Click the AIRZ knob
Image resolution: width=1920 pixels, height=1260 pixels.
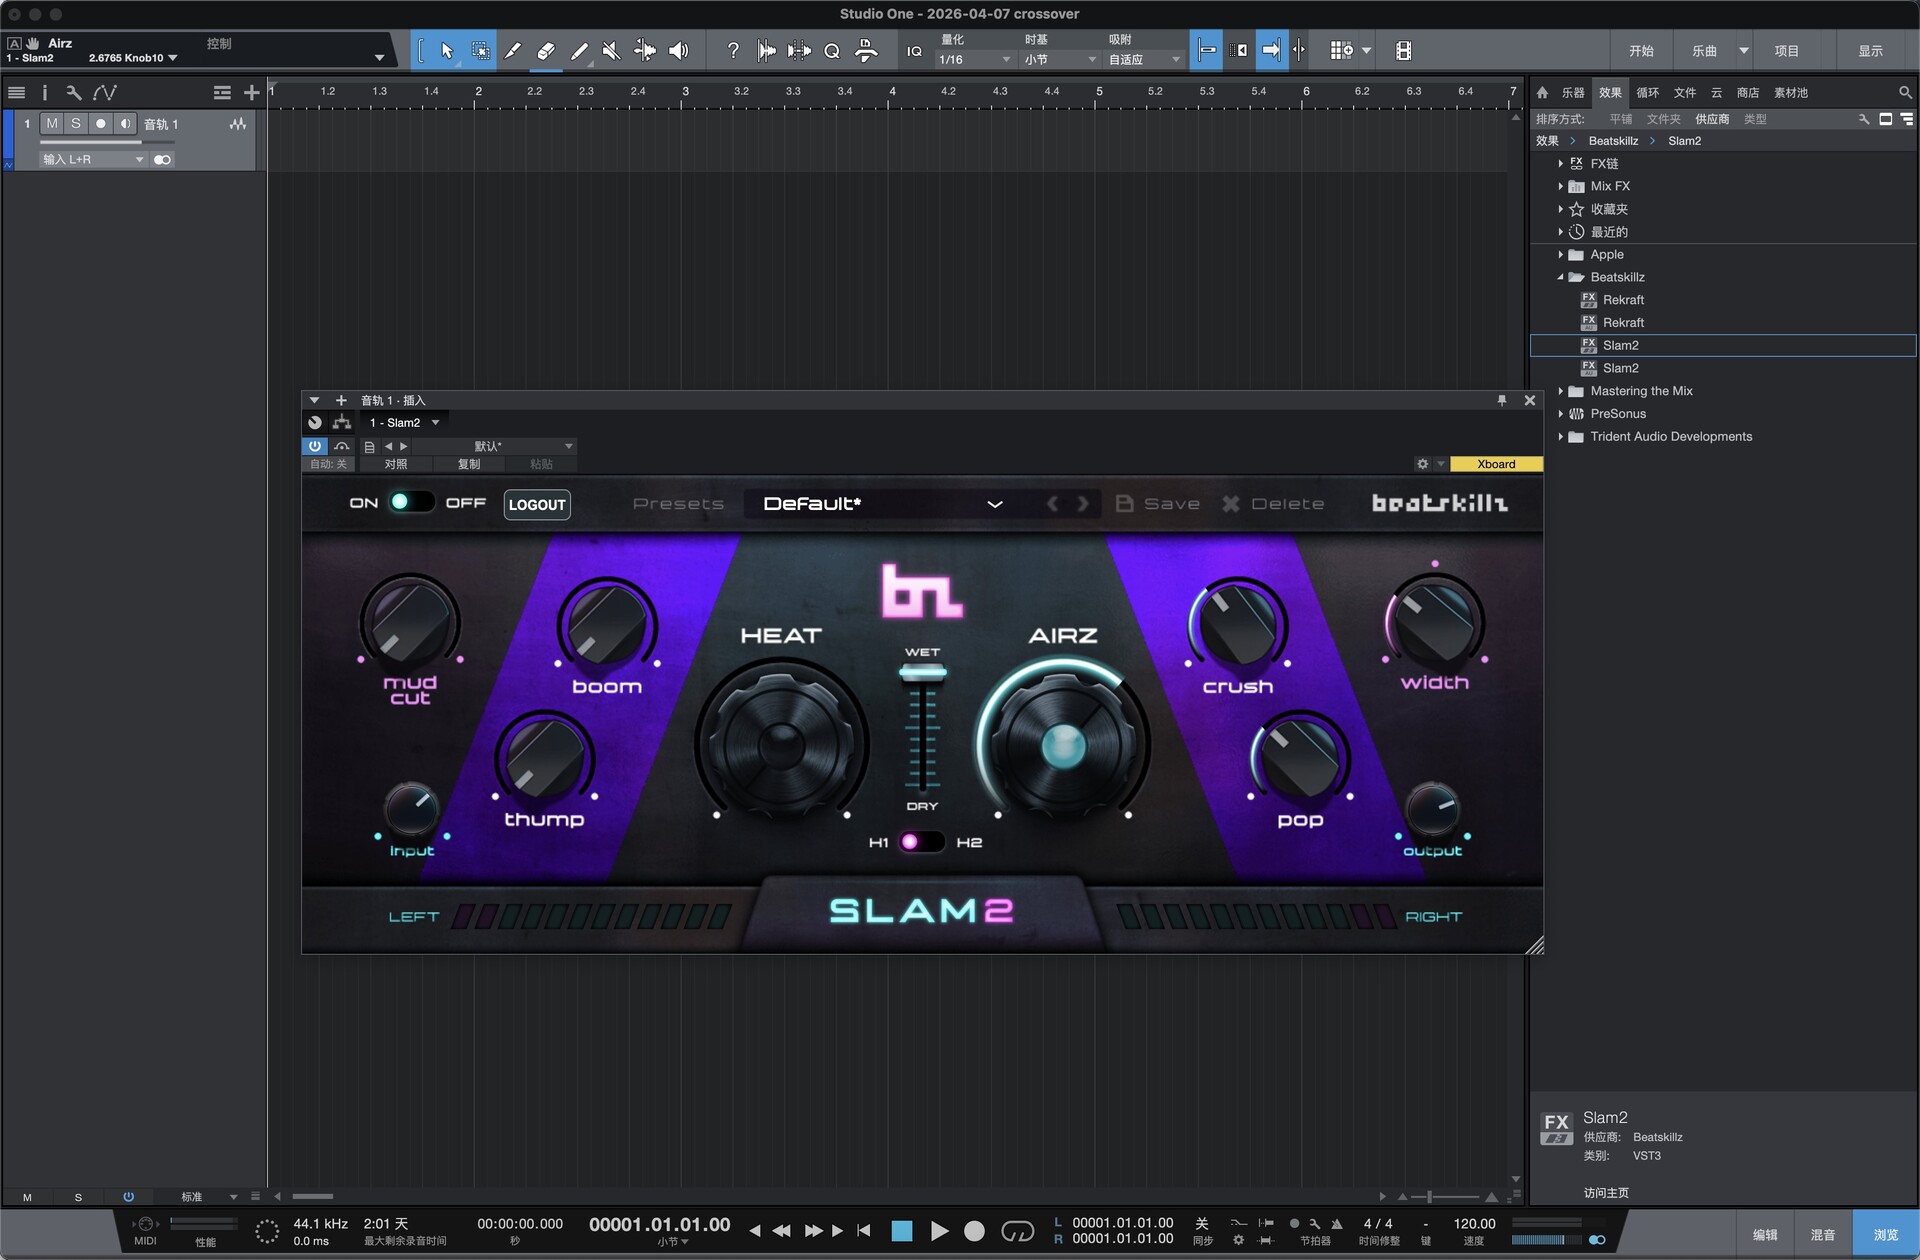point(1063,744)
